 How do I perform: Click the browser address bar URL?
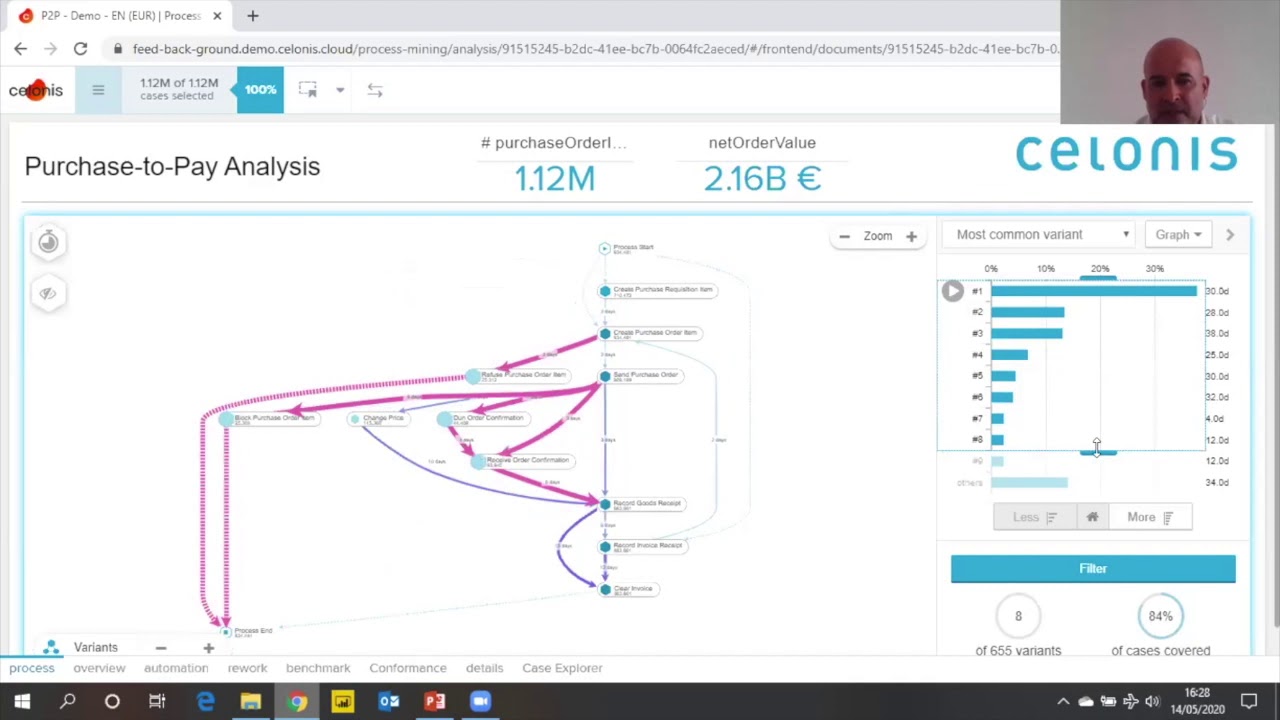pyautogui.click(x=594, y=48)
